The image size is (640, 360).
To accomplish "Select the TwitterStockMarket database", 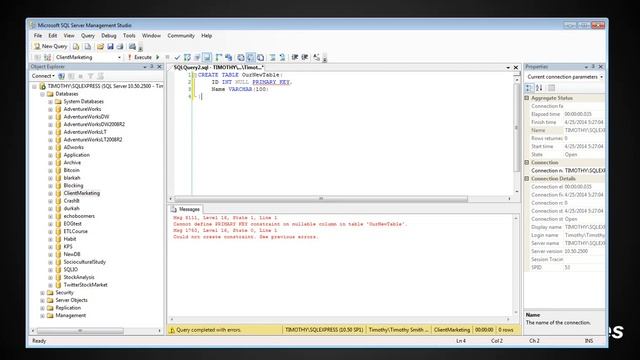I will pos(85,285).
